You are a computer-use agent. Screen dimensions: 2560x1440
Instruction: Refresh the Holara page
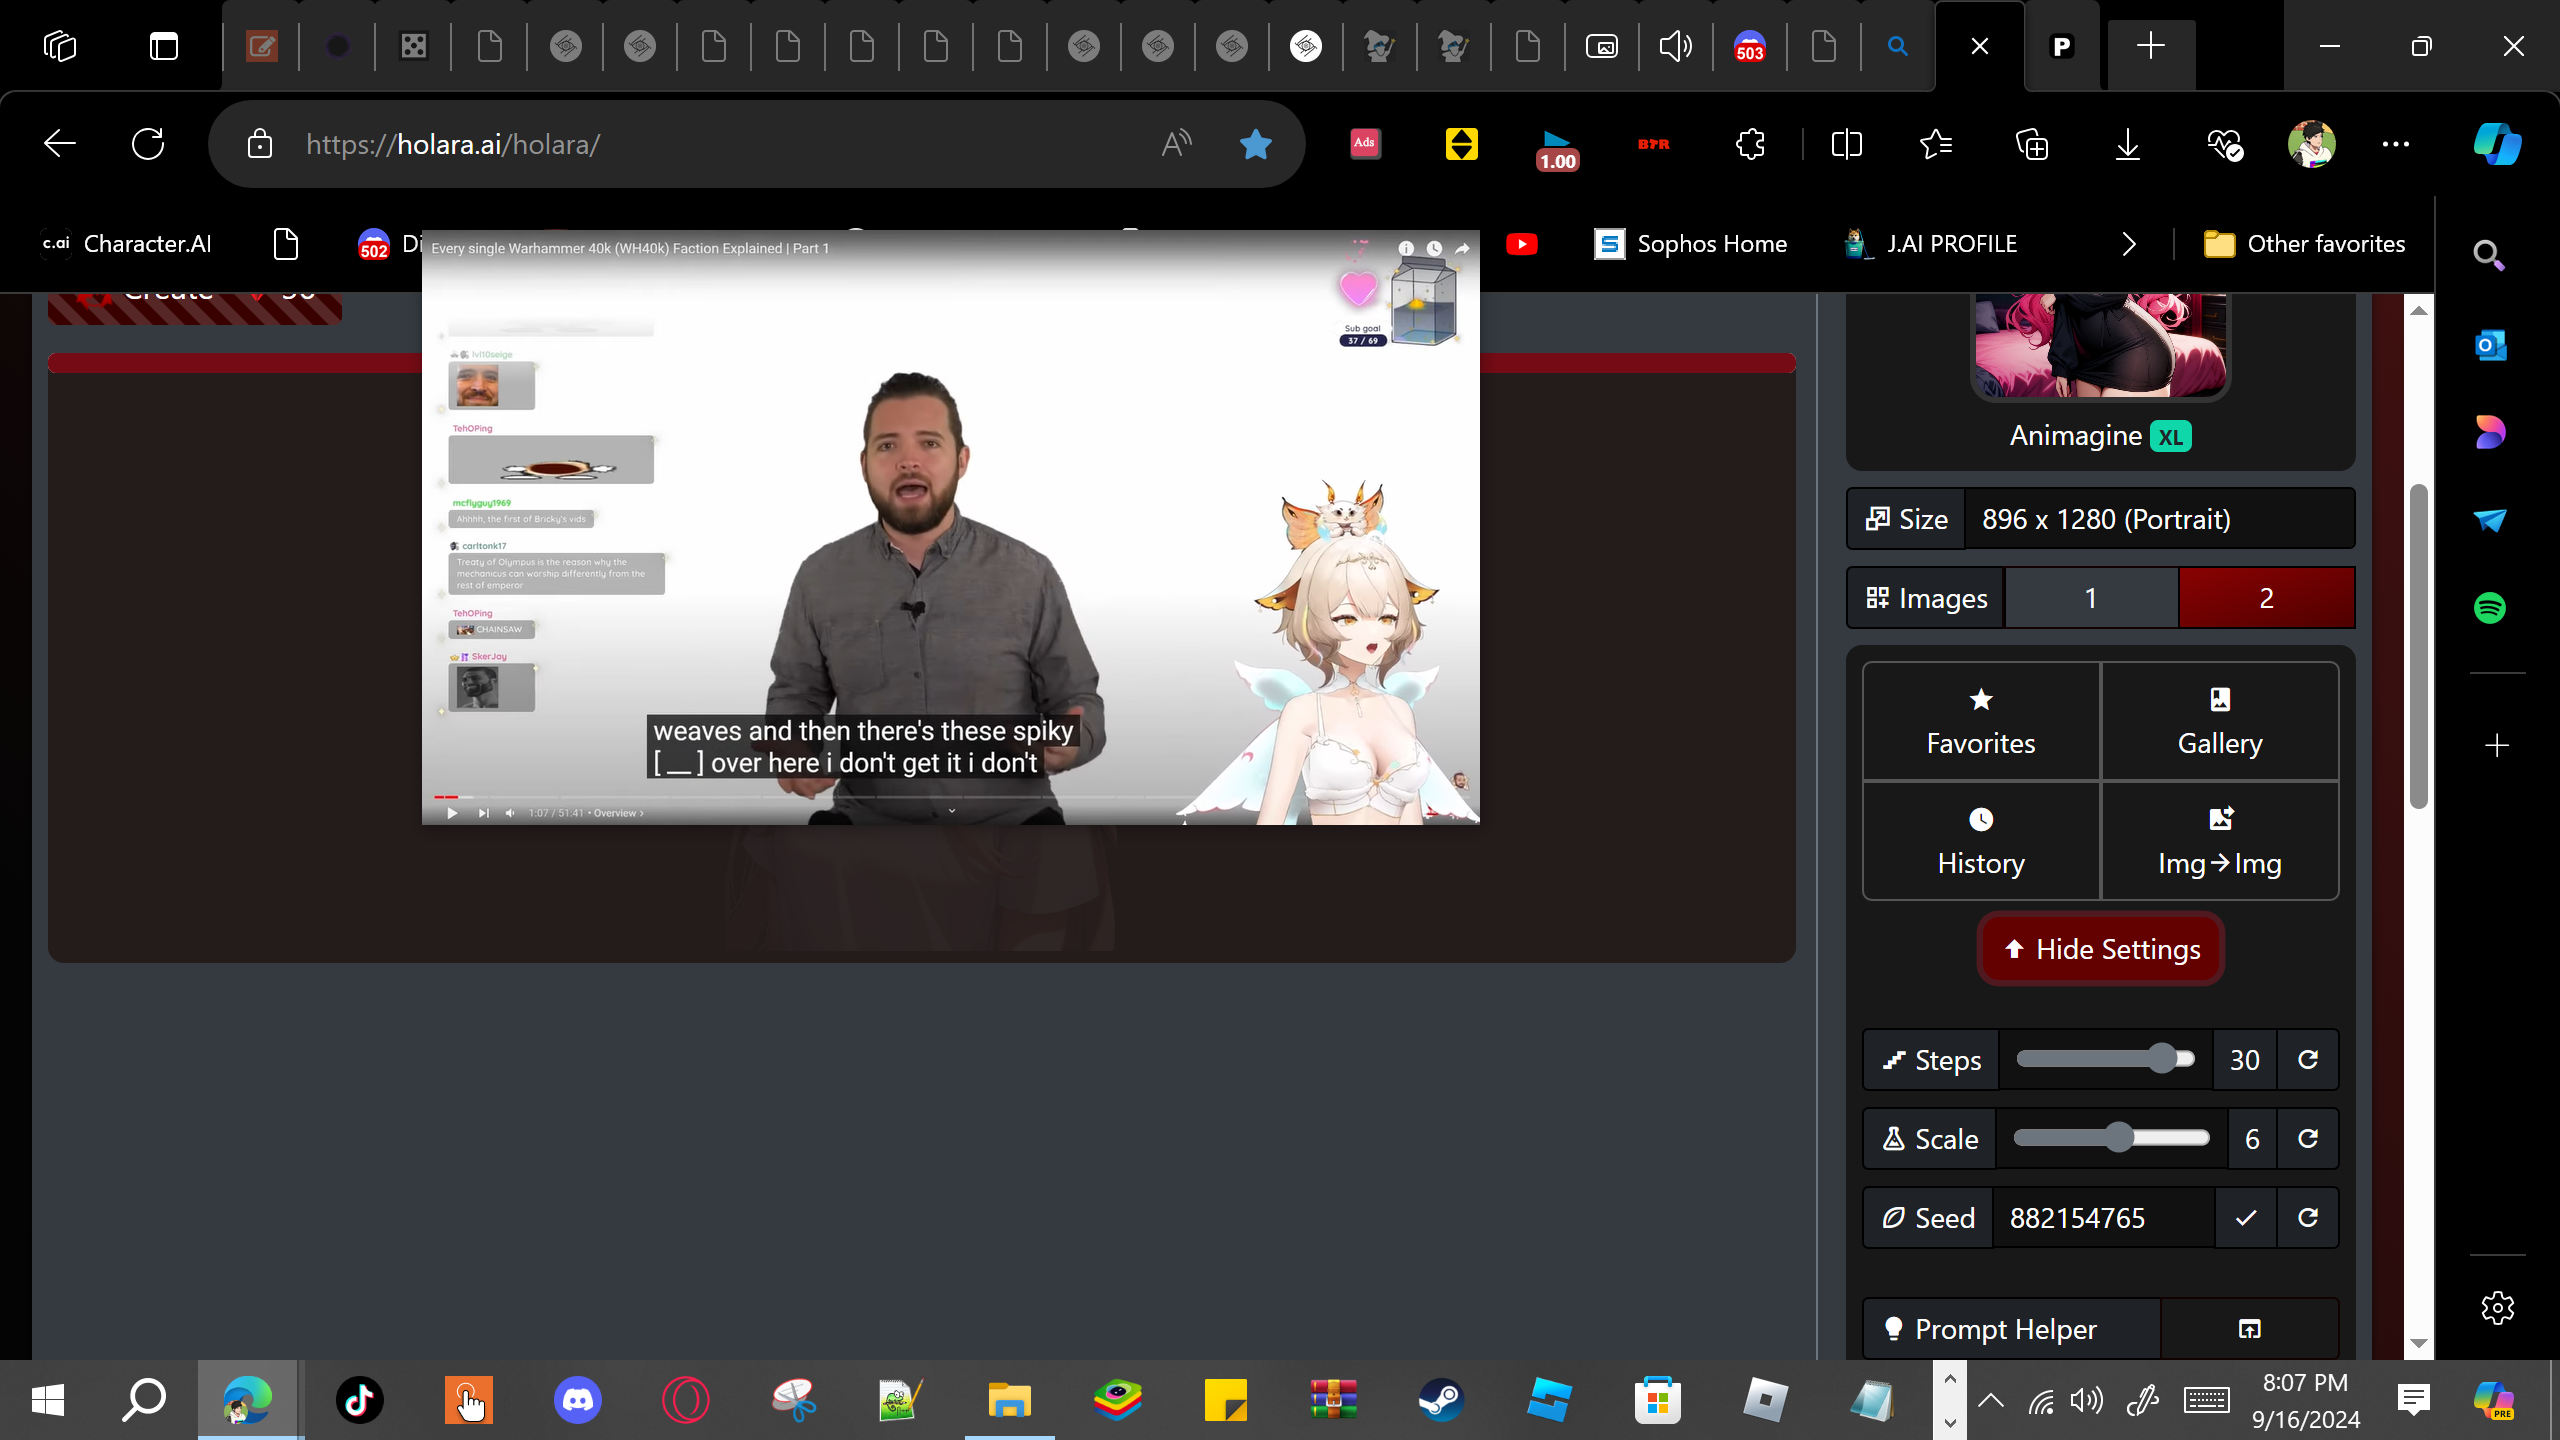tap(148, 144)
